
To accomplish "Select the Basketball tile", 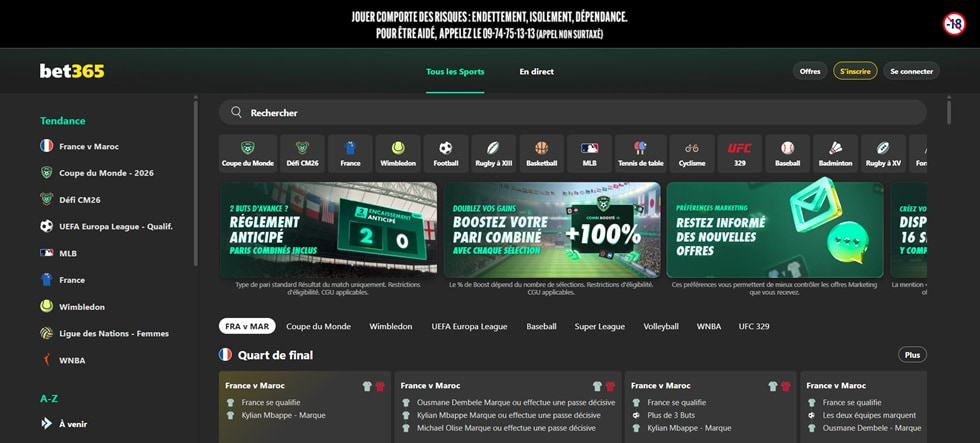I will (541, 154).
